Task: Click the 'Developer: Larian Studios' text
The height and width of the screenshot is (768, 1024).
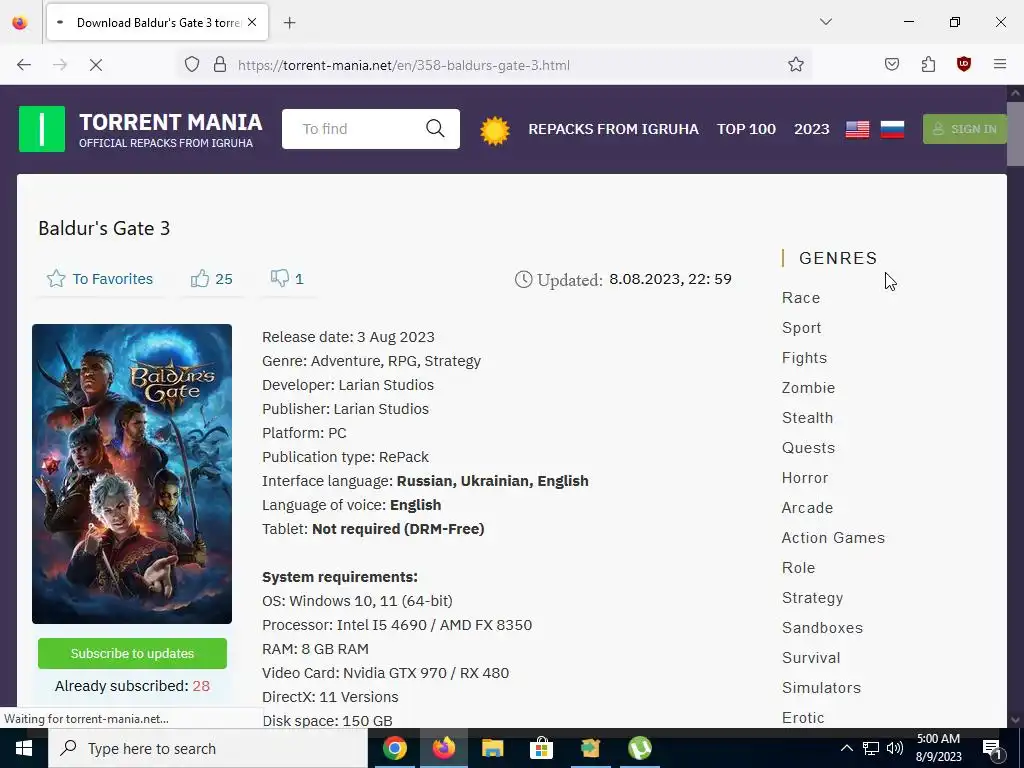Action: [x=348, y=385]
